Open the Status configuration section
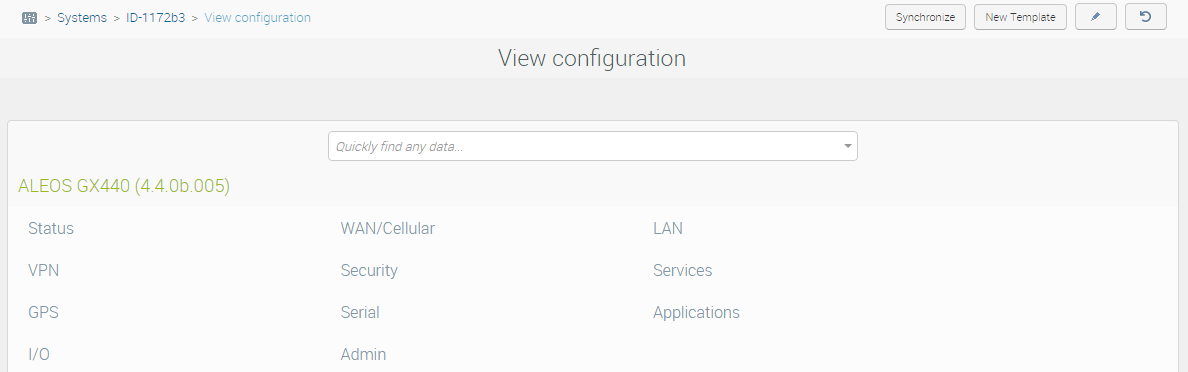Image resolution: width=1188 pixels, height=372 pixels. coord(51,228)
